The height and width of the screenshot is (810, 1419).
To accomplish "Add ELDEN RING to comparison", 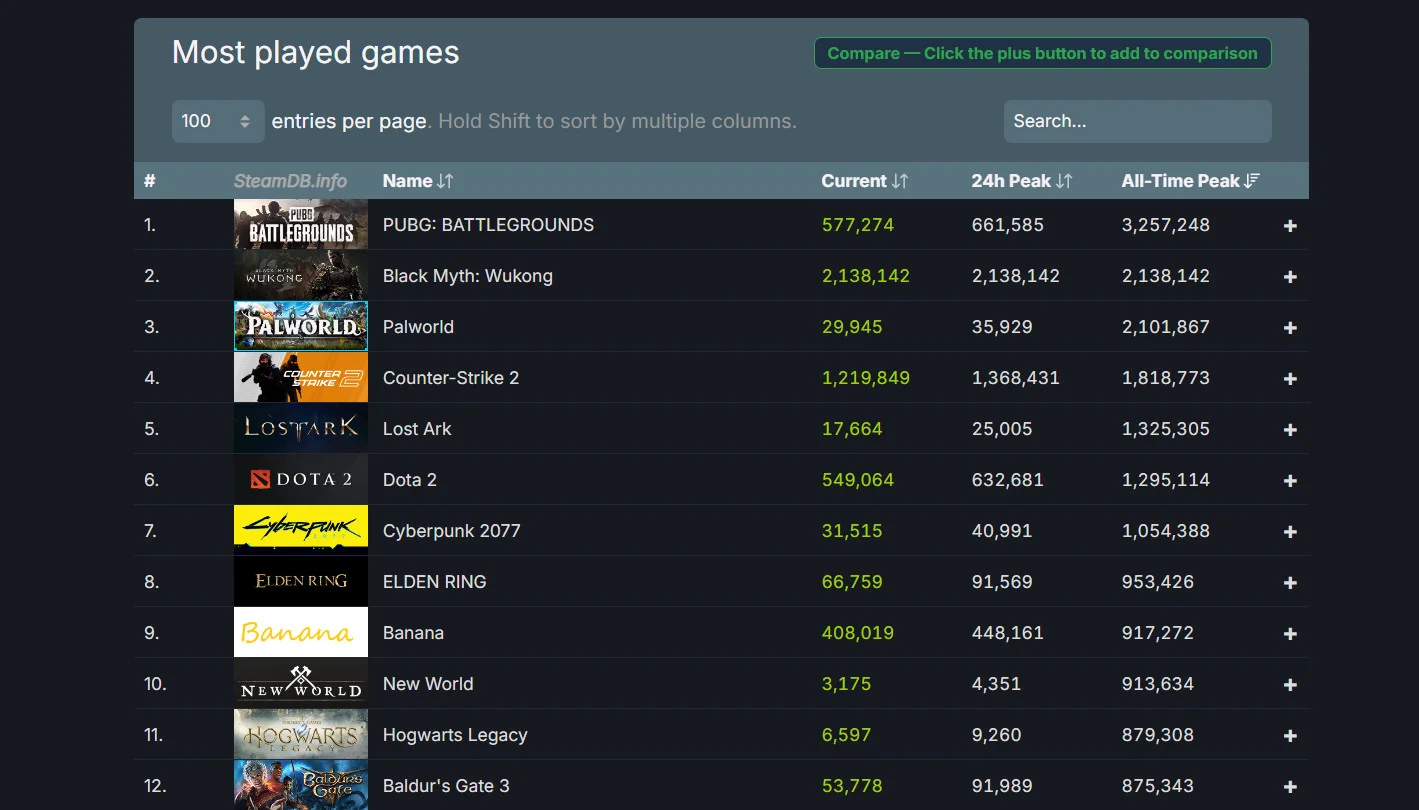I will [x=1290, y=583].
